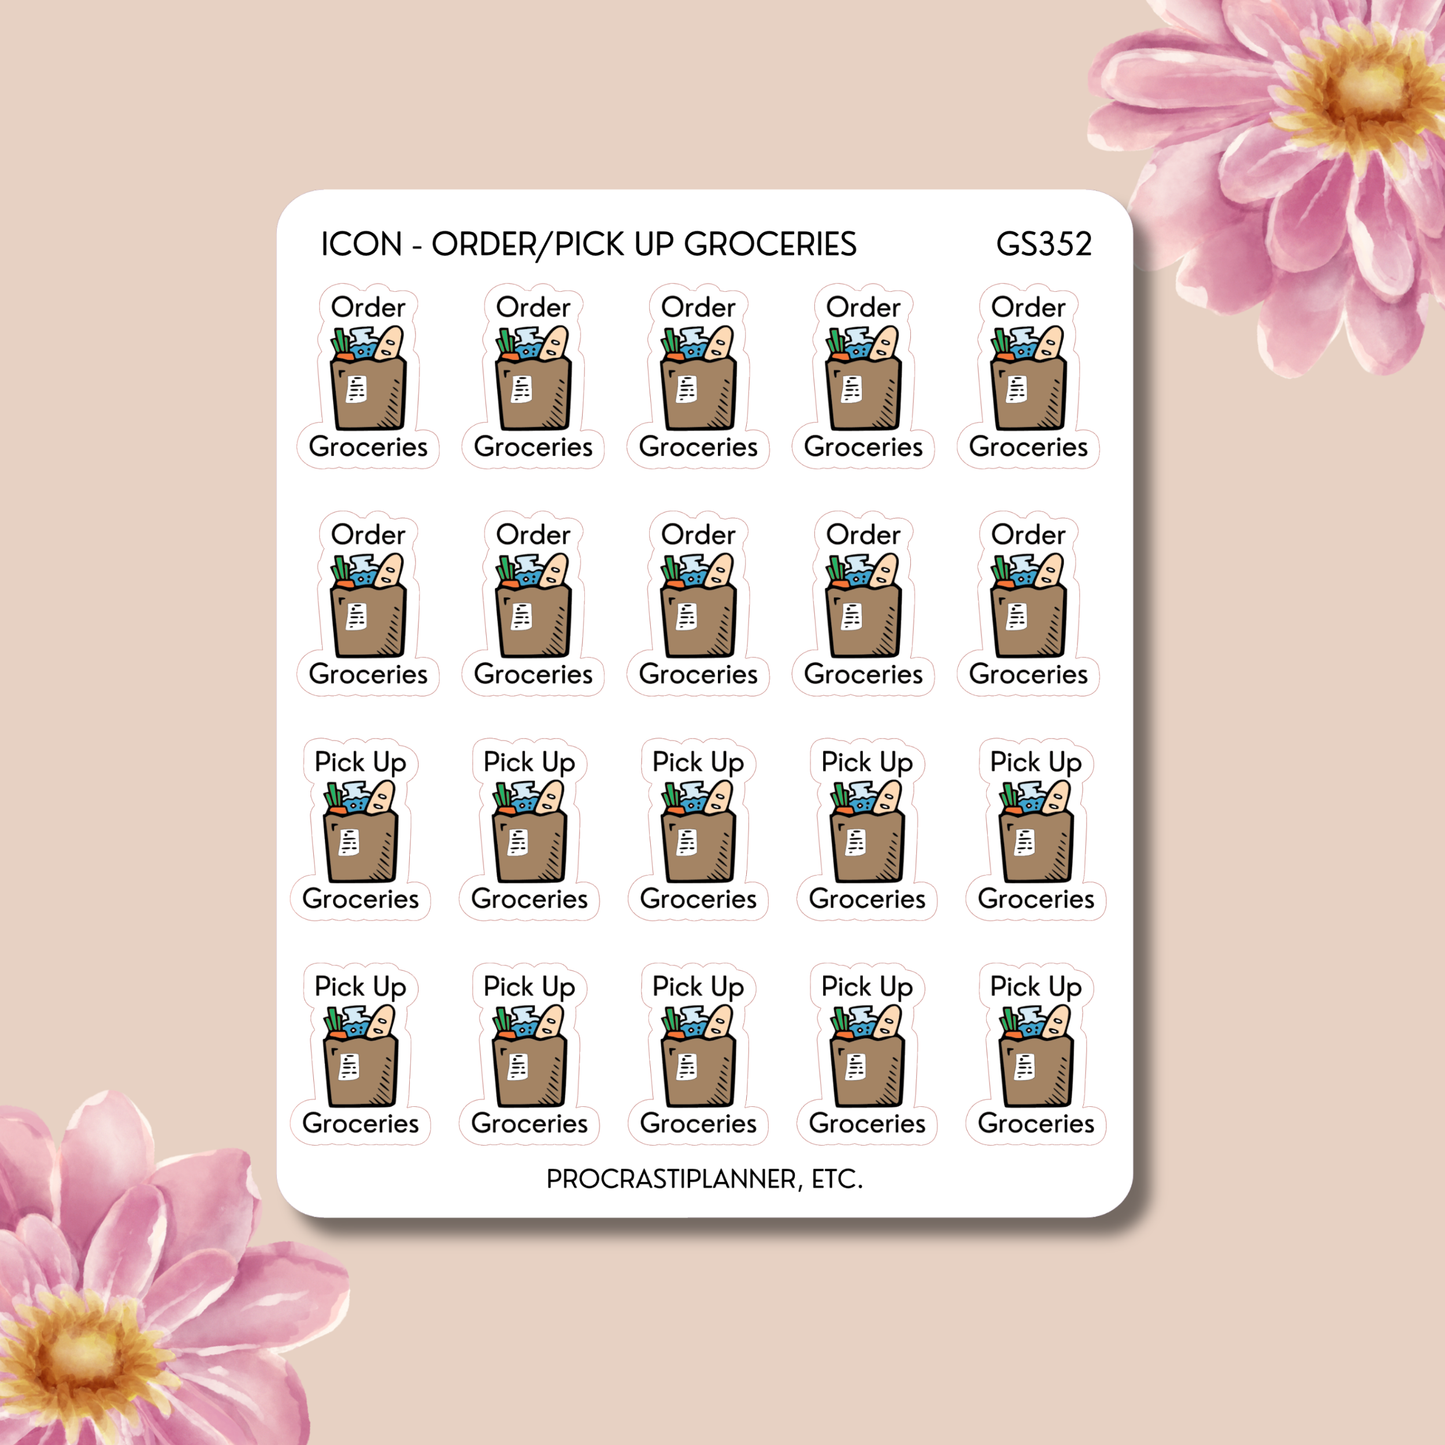Select middle Order Groceries sticker in top row

coord(698,376)
